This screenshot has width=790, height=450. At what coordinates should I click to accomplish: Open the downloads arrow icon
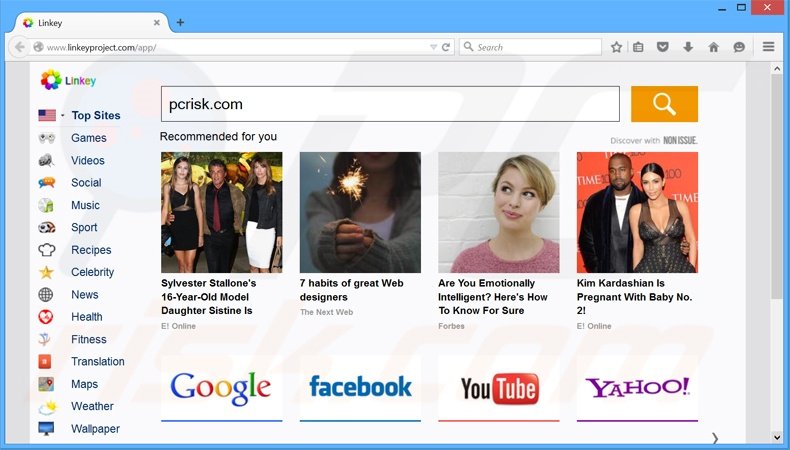click(x=688, y=47)
